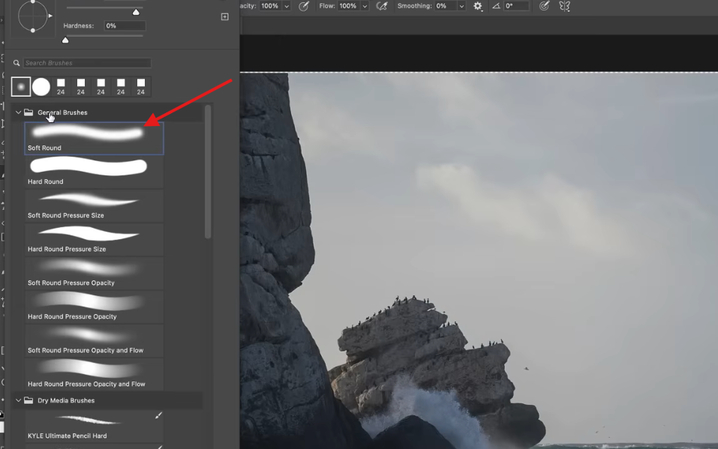Select recent hard round white circle thumbnail
This screenshot has height=449, width=718.
coord(41,87)
